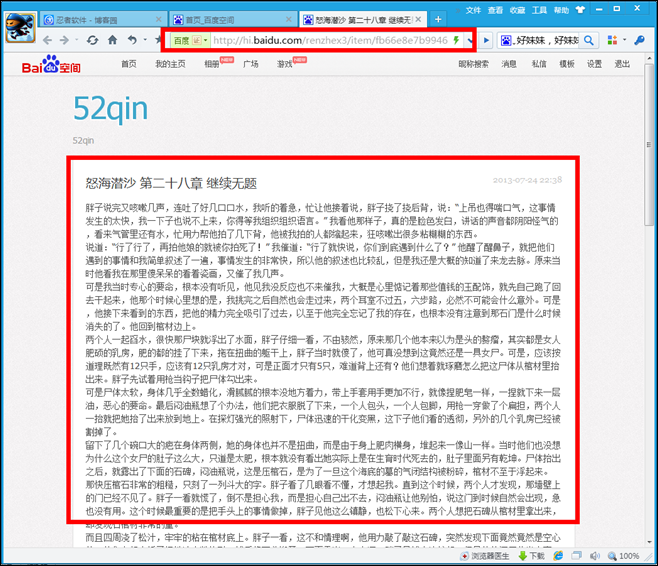Image resolution: width=658 pixels, height=566 pixels.
Task: Click the IE engine mode icon
Action: (558, 556)
